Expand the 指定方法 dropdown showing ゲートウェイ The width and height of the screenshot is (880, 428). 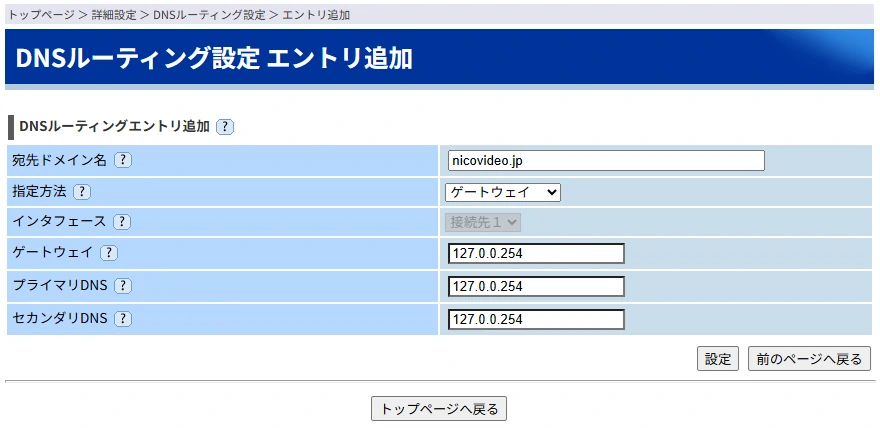[x=503, y=192]
